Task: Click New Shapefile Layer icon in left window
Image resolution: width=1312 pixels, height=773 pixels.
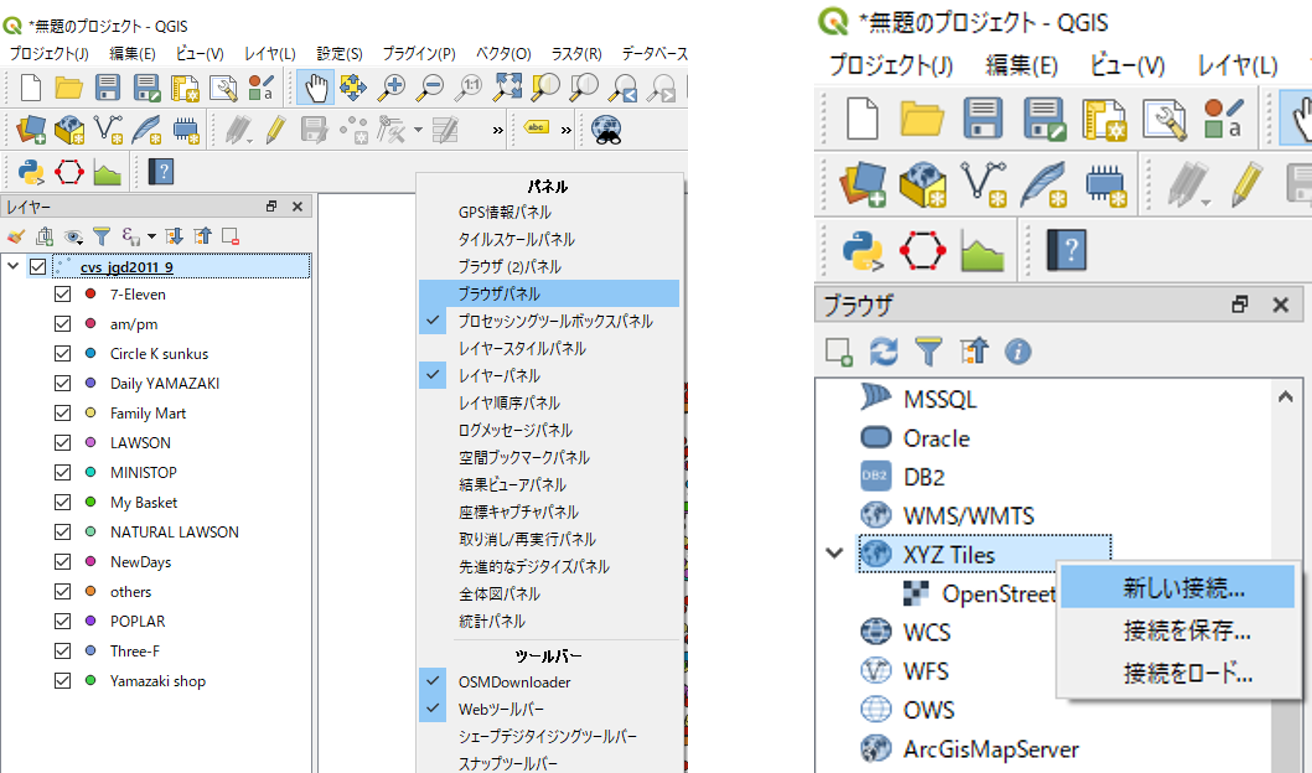Action: (108, 130)
